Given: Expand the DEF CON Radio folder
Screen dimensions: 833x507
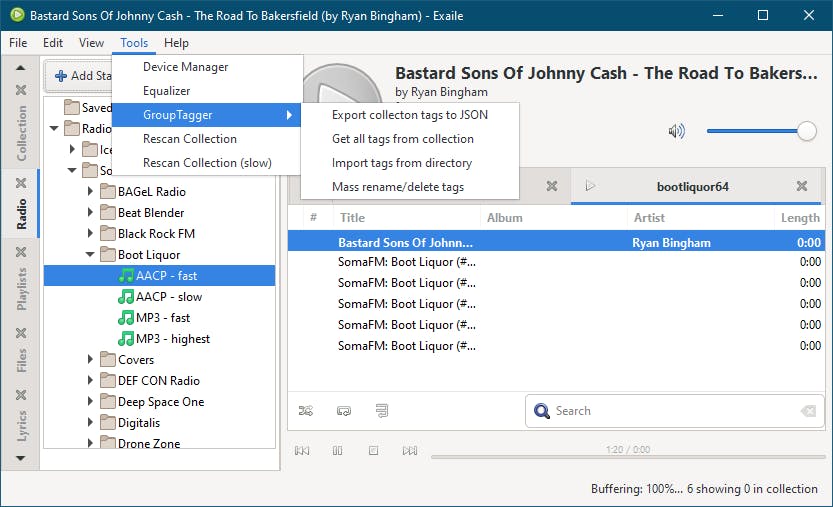Looking at the screenshot, I should pos(92,381).
